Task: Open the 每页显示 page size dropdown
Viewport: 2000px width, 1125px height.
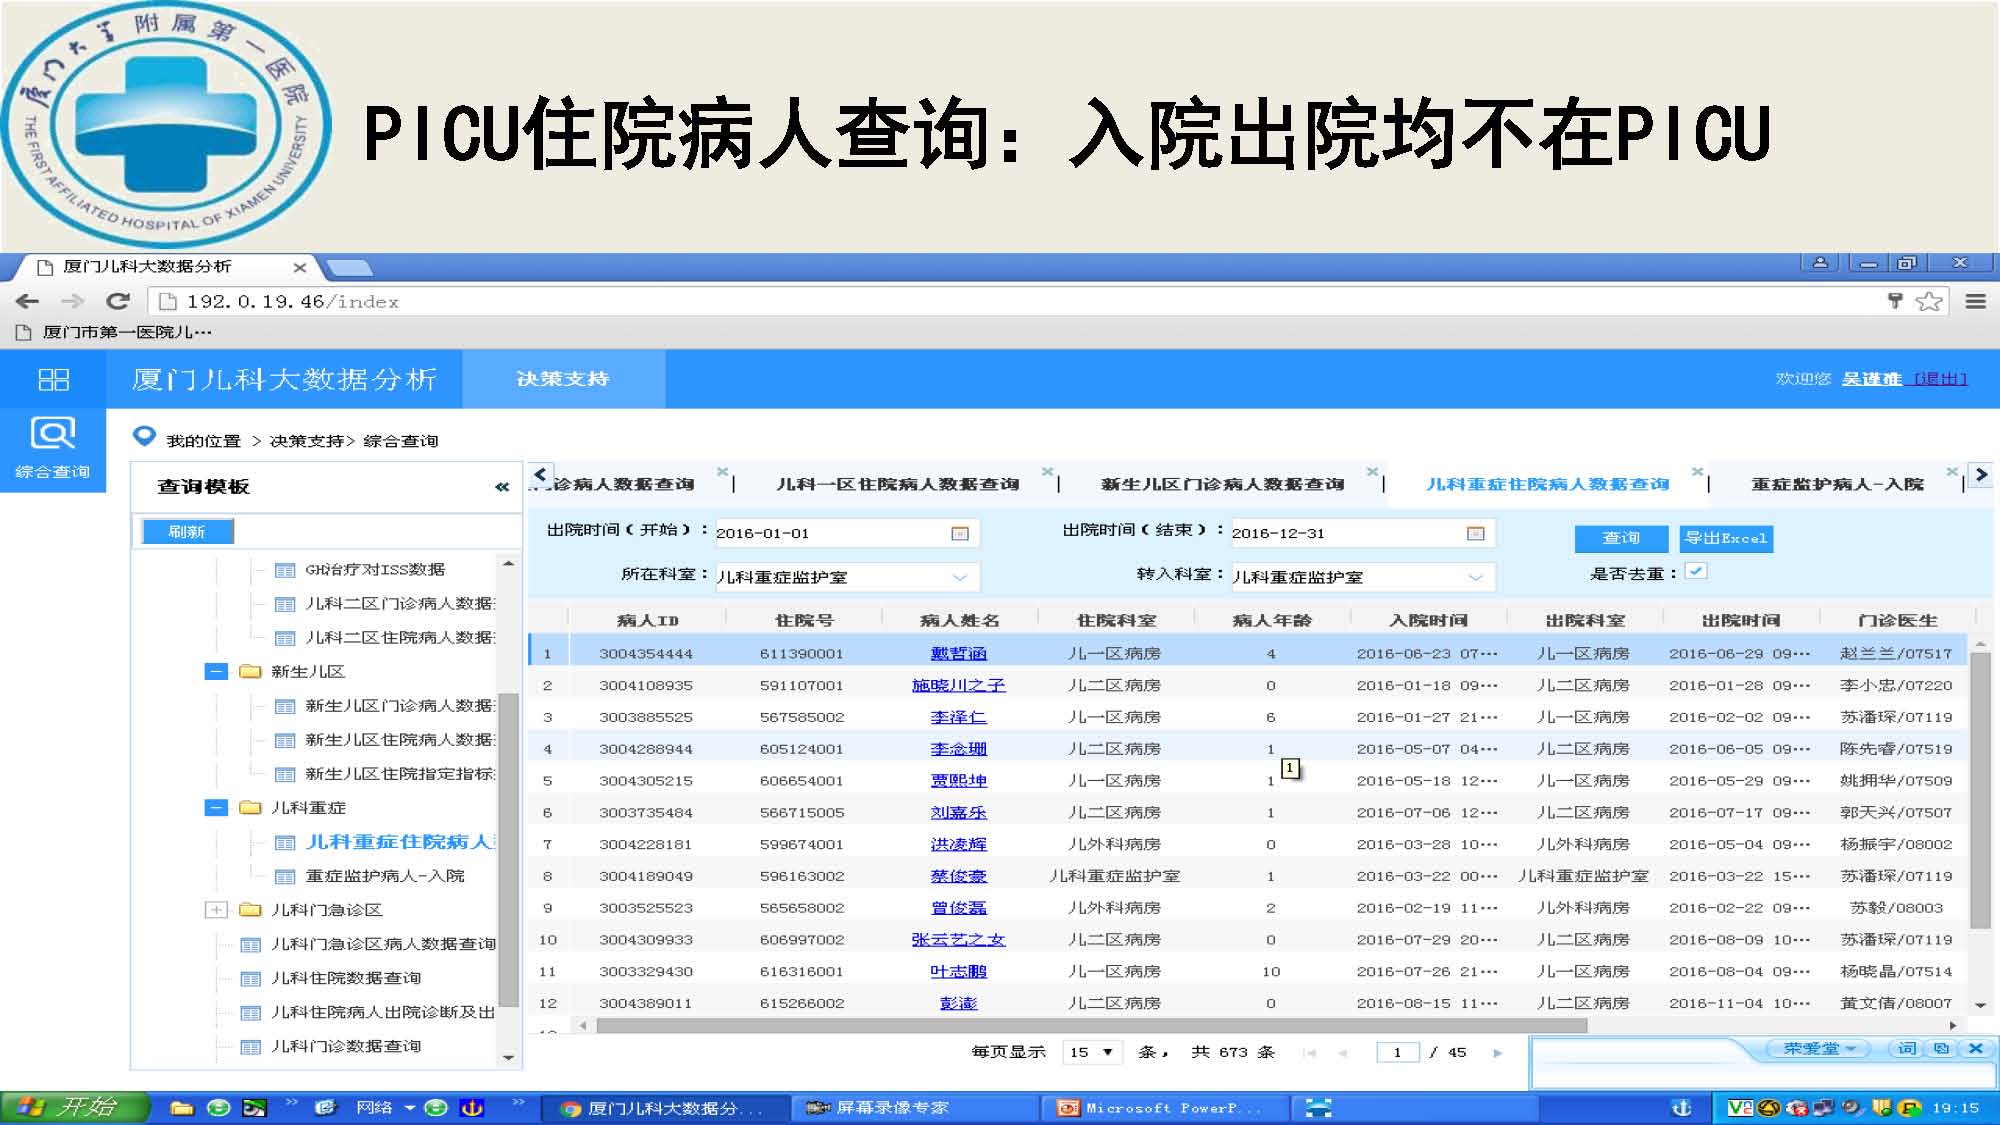Action: click(x=1091, y=1052)
